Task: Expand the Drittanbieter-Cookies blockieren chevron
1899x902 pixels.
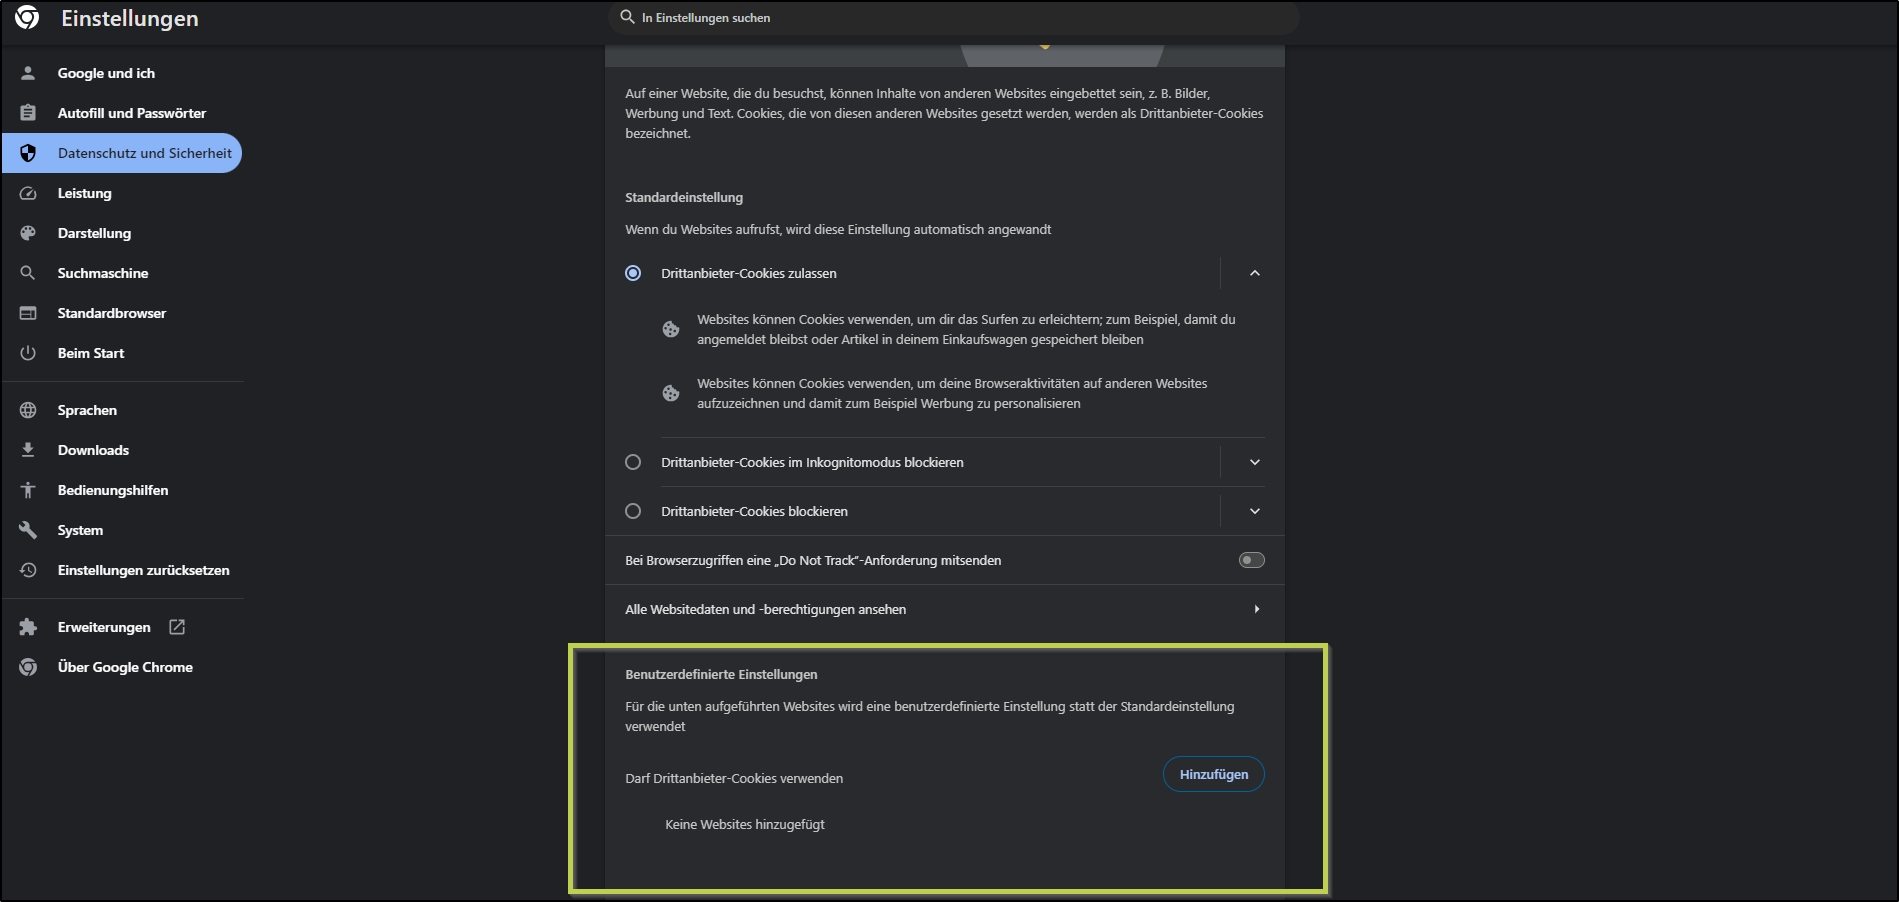Action: [x=1254, y=511]
